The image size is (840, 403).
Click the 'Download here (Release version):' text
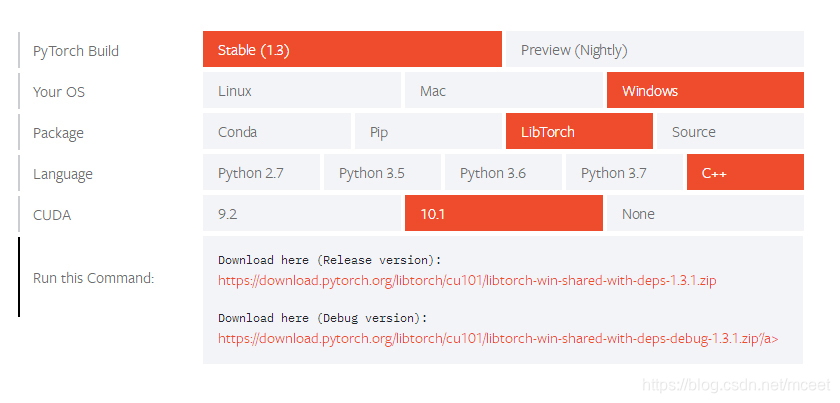[329, 260]
